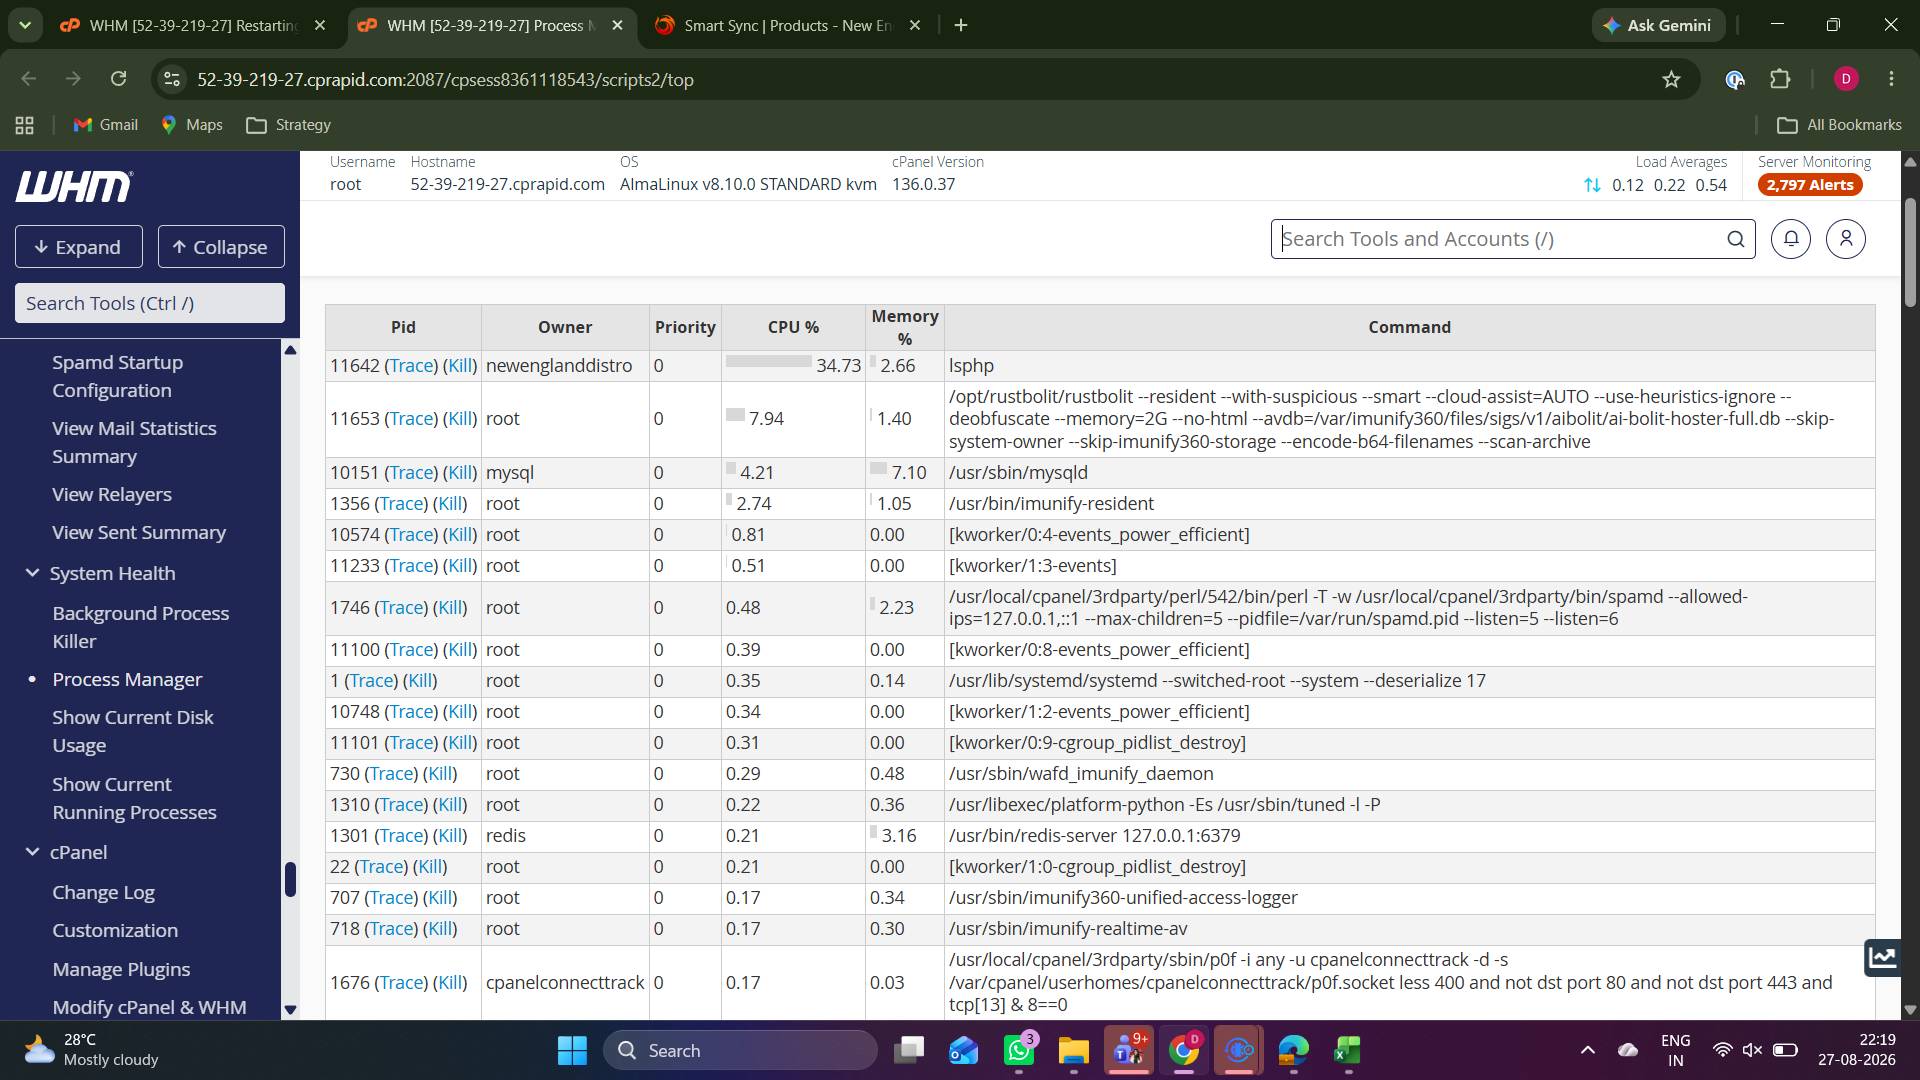This screenshot has height=1080, width=1920.
Task: Kill the lsphp process 11642
Action: click(460, 366)
